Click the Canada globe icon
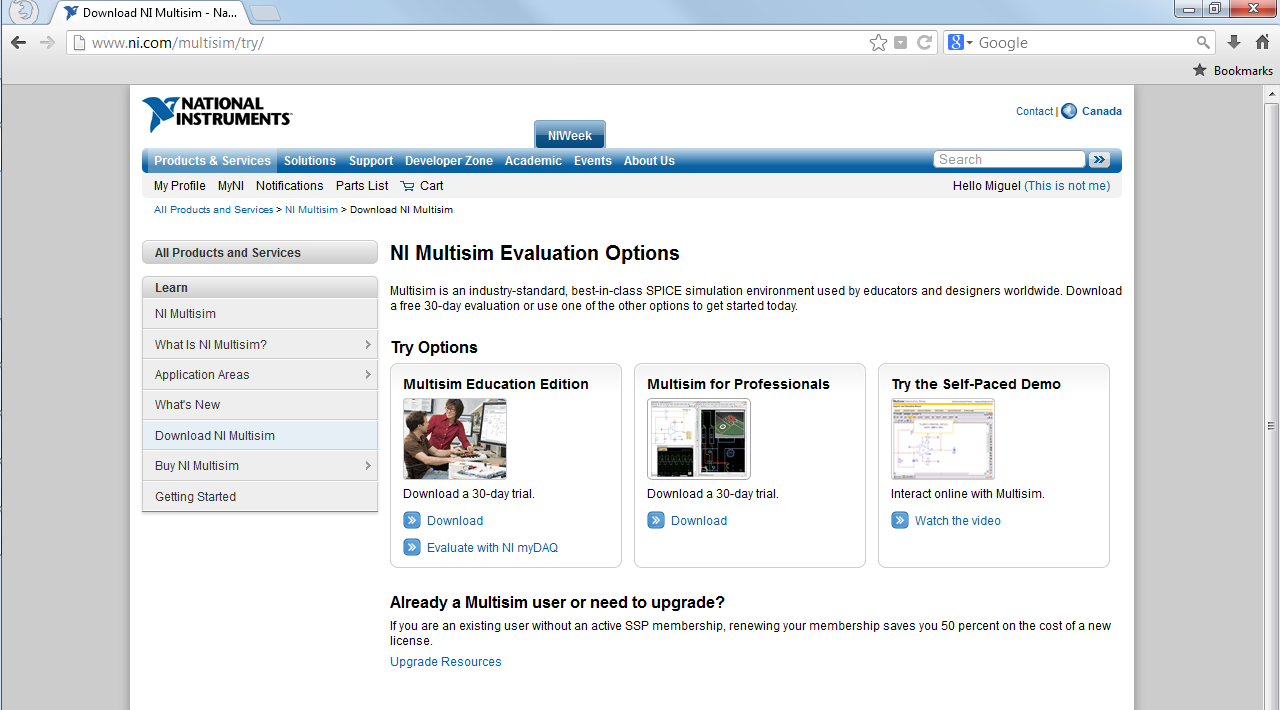The height and width of the screenshot is (710, 1280). pos(1069,111)
